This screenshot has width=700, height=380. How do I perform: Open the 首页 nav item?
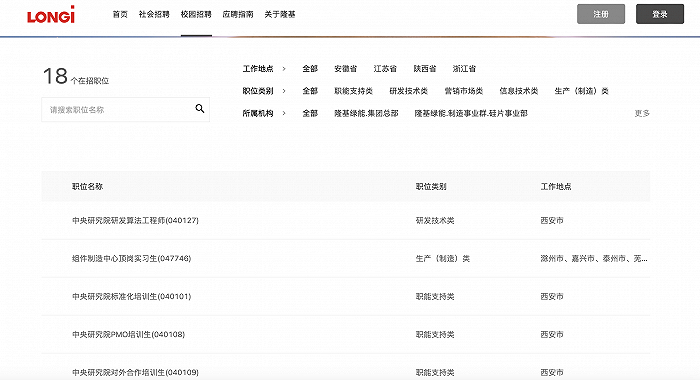click(x=120, y=14)
